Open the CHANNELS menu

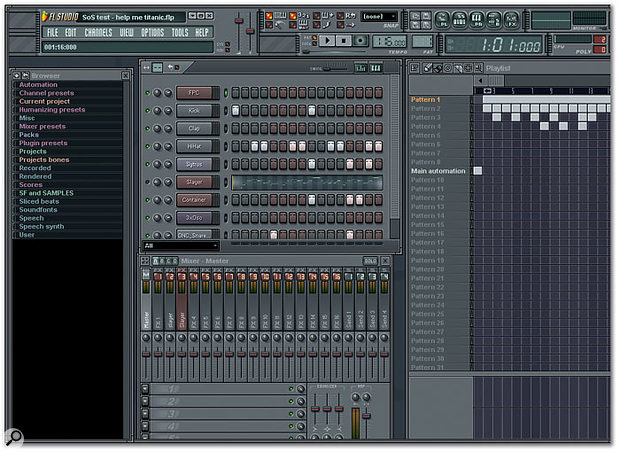98,32
